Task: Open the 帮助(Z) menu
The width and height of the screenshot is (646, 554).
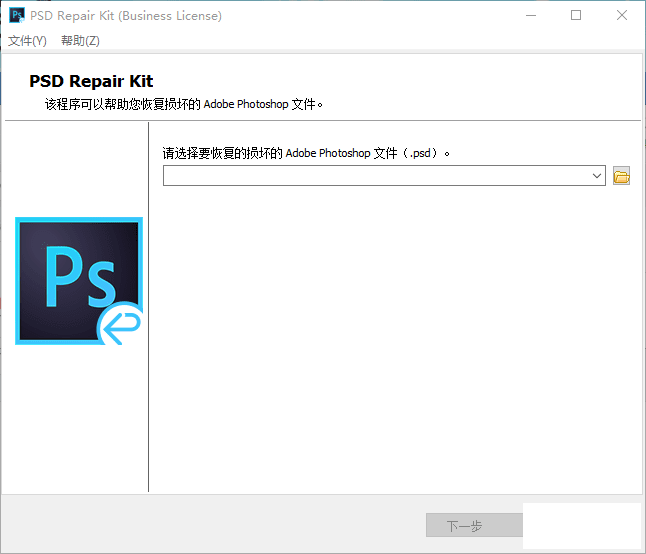Action: pos(80,41)
